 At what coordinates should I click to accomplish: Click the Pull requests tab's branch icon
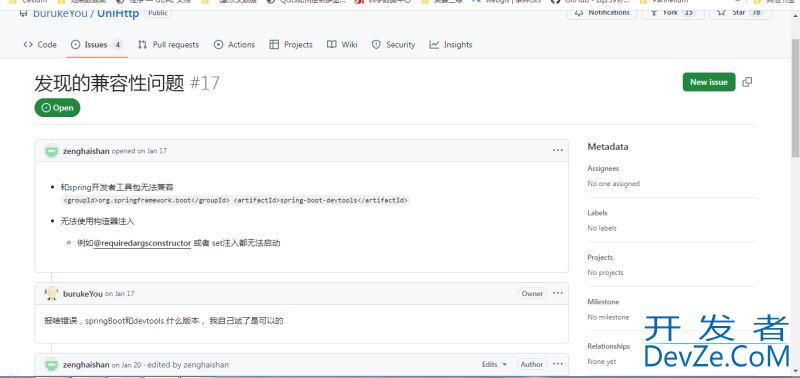tap(142, 45)
